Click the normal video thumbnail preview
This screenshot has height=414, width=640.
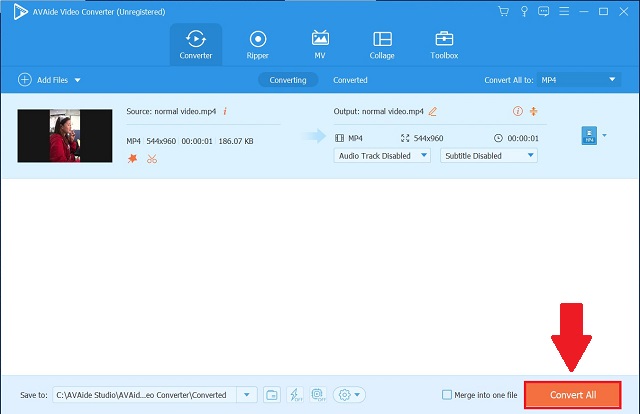click(x=65, y=136)
